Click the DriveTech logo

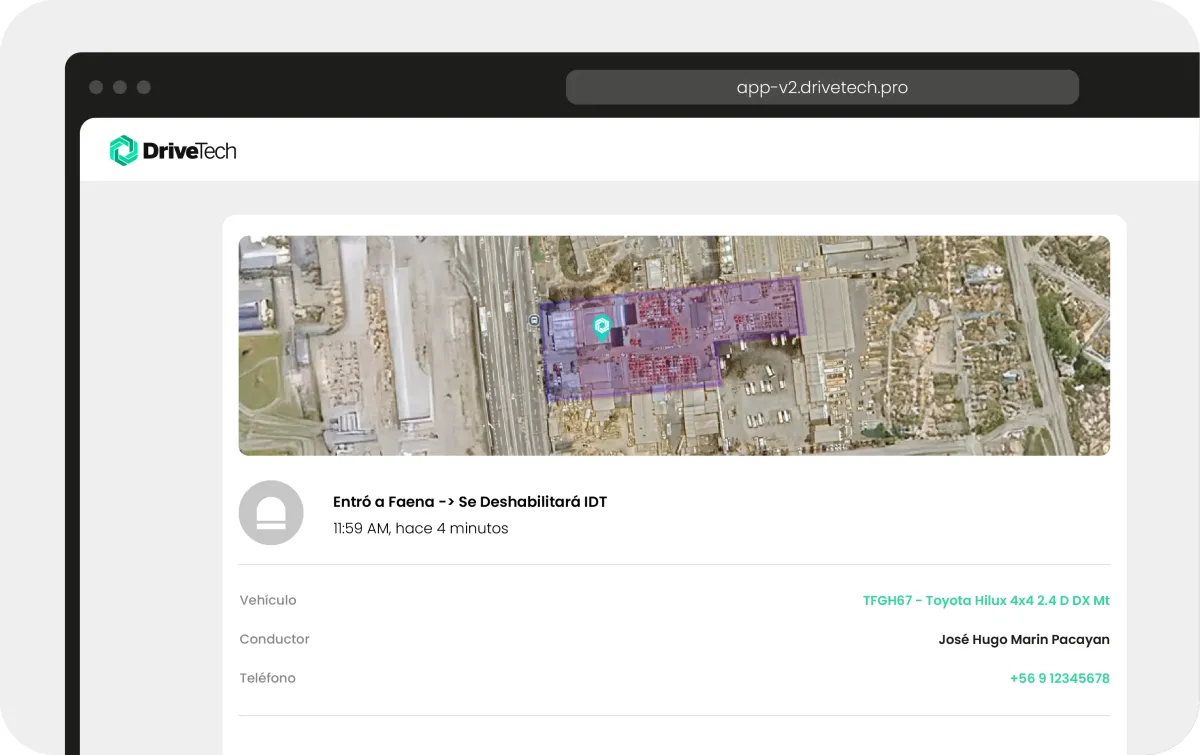pyautogui.click(x=173, y=151)
